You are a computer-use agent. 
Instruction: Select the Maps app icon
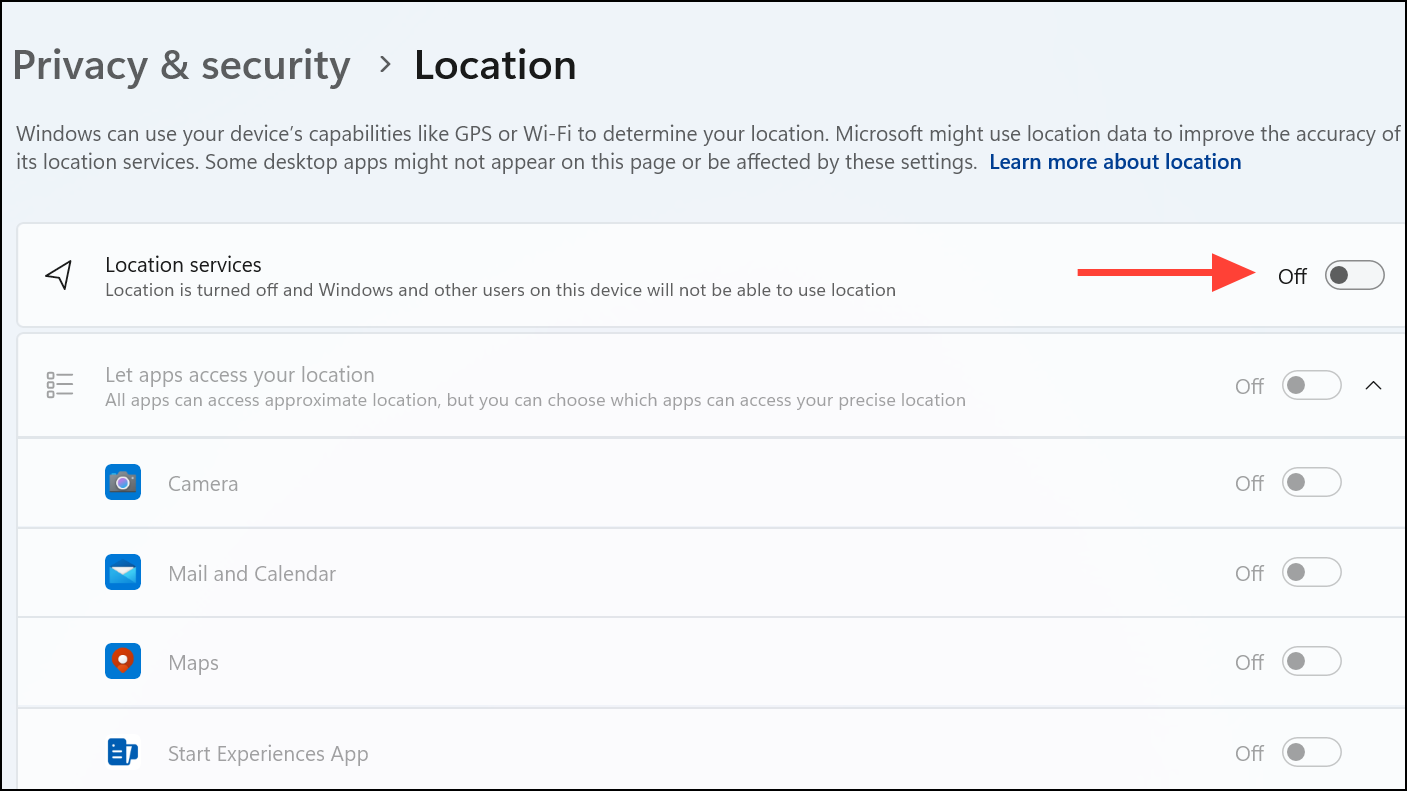[122, 661]
